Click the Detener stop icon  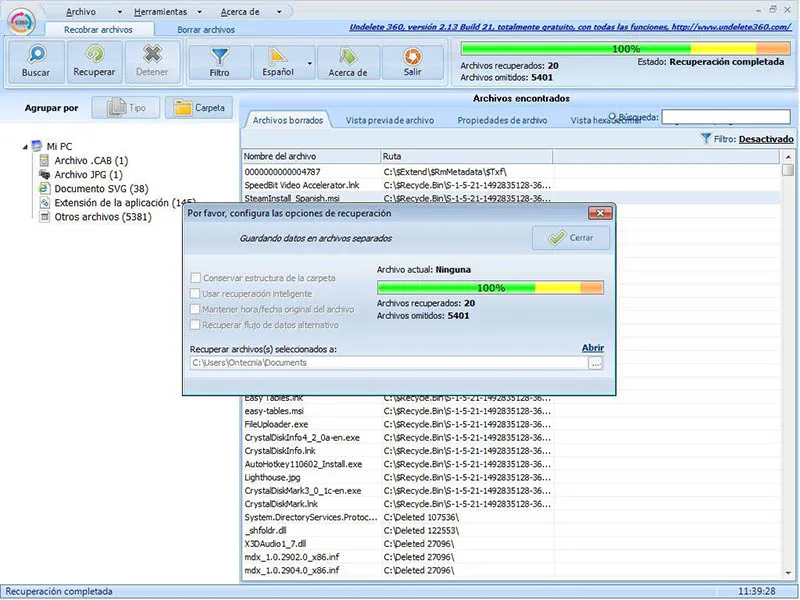coord(152,56)
